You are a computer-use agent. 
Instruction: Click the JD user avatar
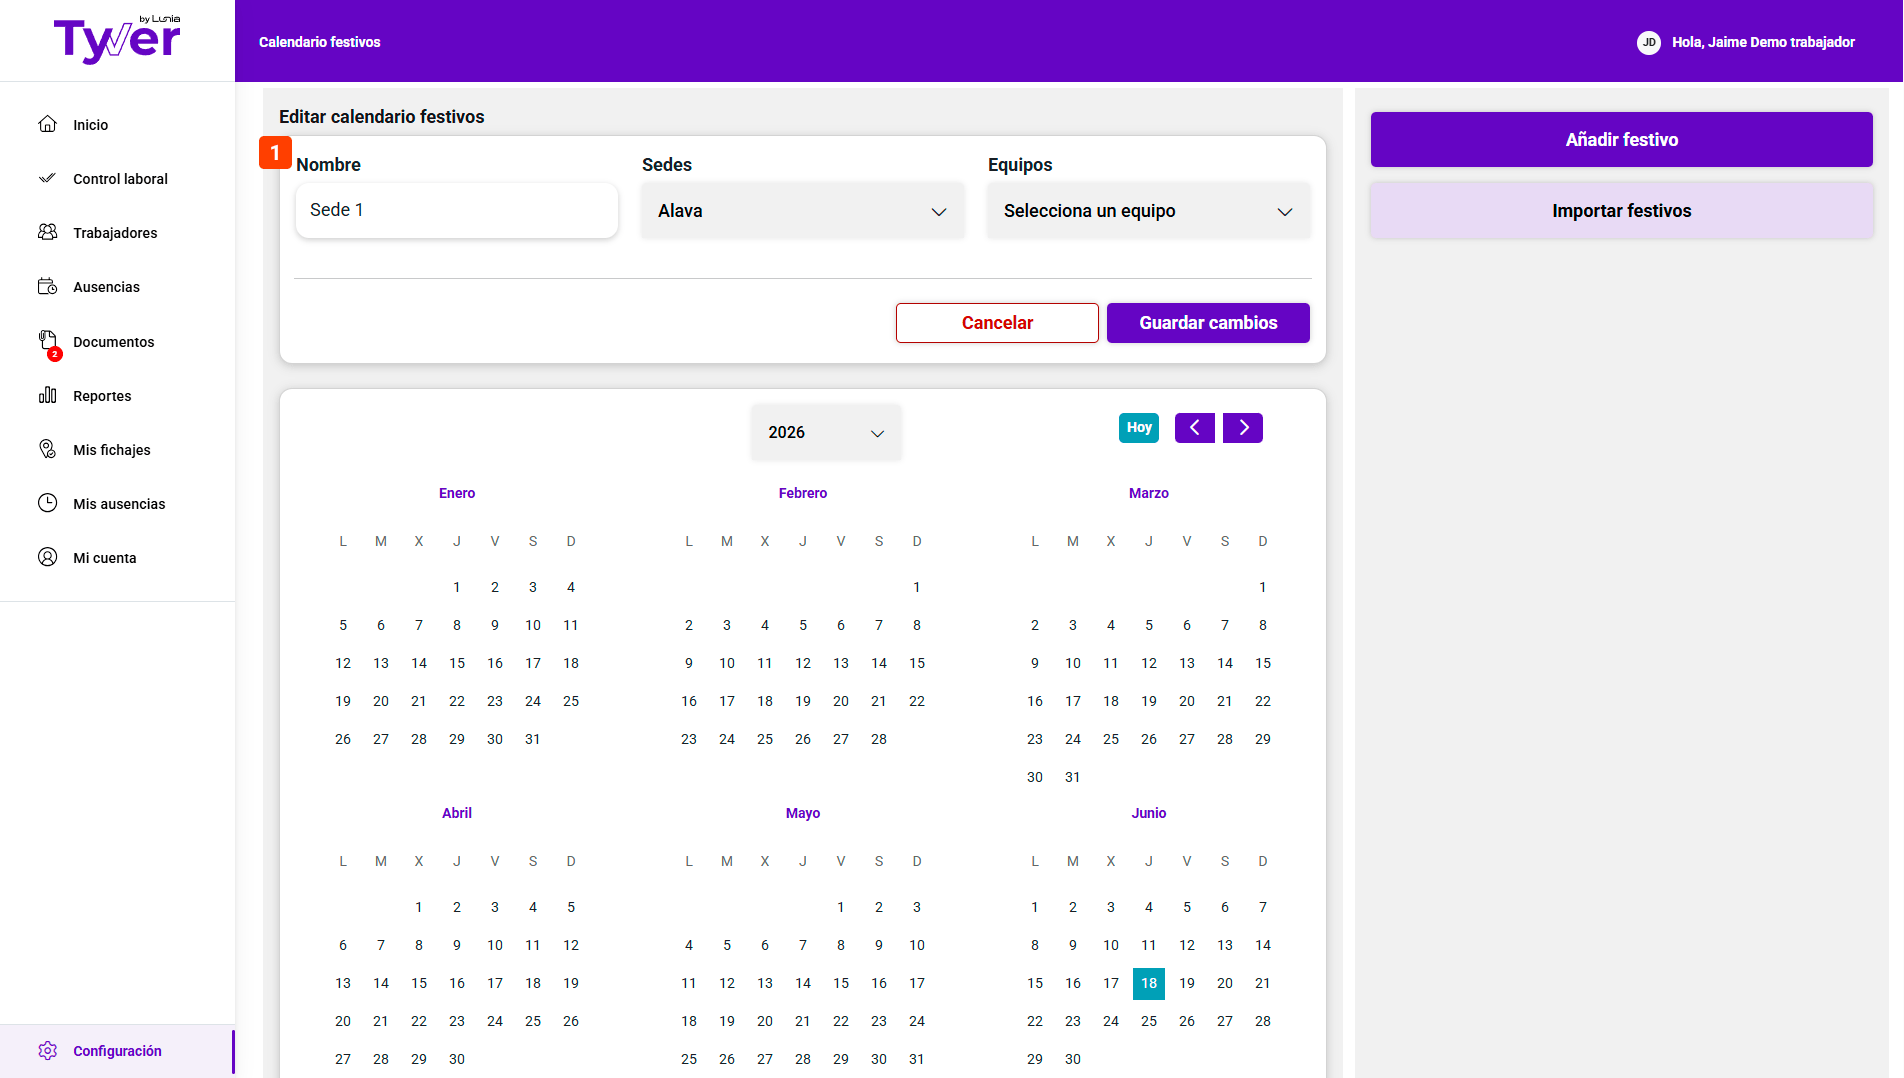coord(1649,42)
